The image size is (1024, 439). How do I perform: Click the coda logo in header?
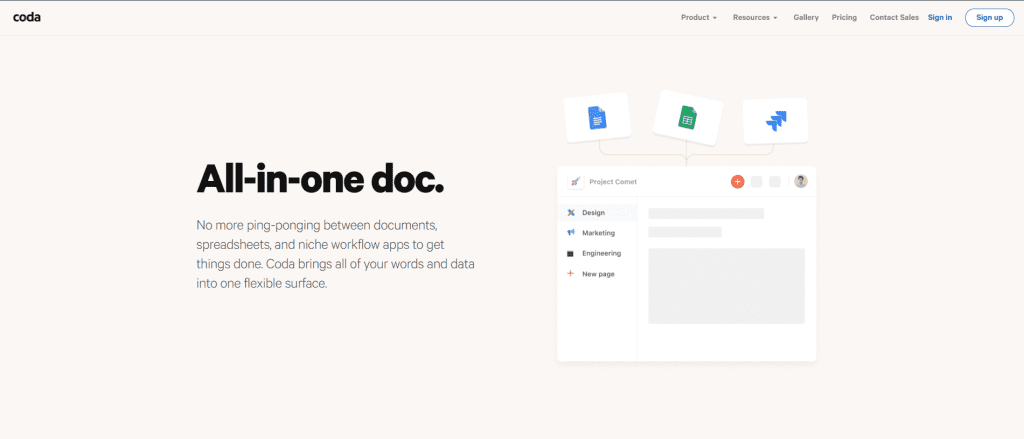pyautogui.click(x=27, y=18)
